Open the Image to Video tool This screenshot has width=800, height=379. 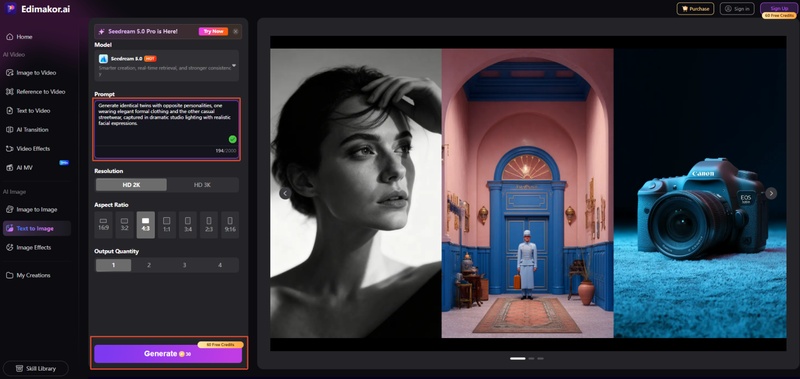(36, 73)
